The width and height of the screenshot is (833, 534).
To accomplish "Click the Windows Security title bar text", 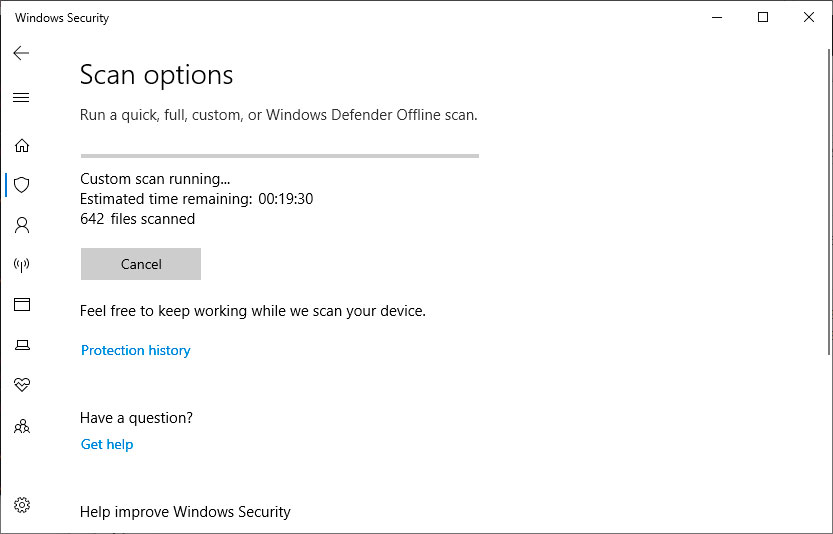I will coord(62,18).
